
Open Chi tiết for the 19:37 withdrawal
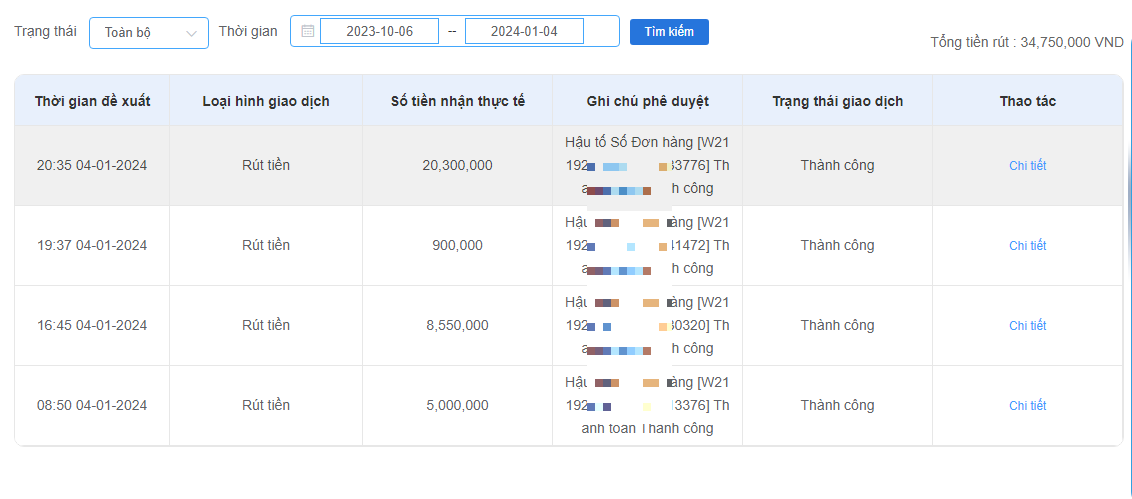pyautogui.click(x=1027, y=246)
